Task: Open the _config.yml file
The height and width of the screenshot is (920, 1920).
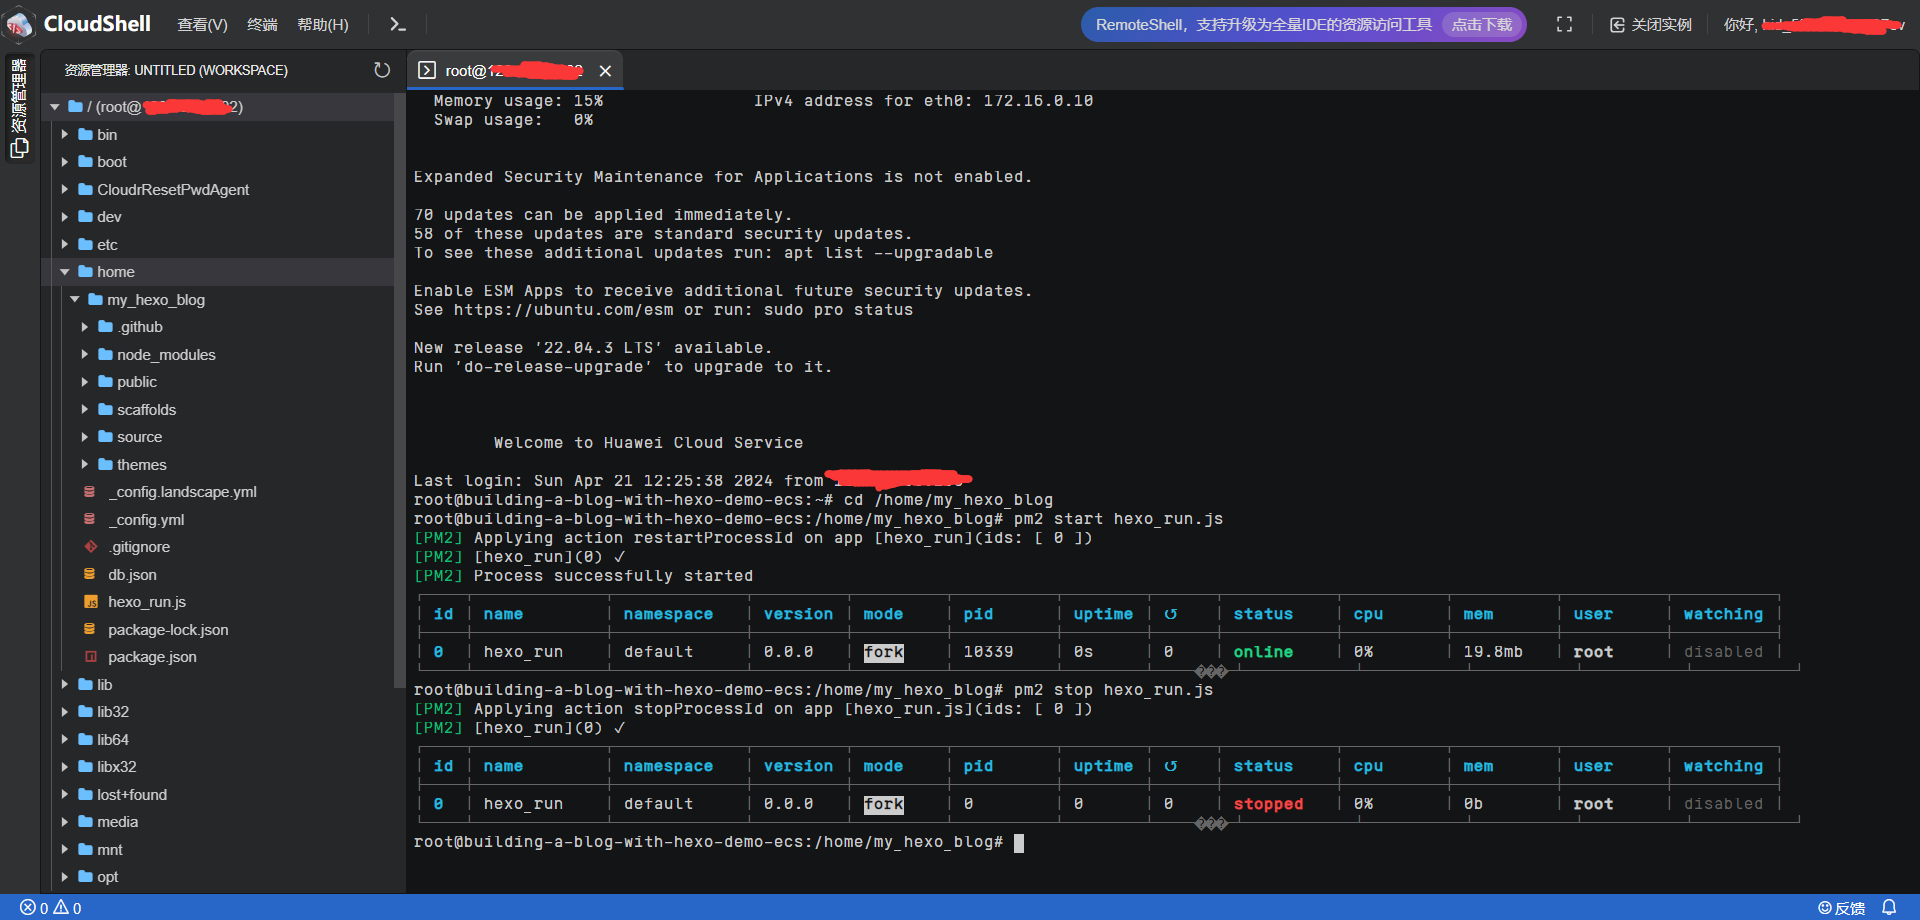Action: pyautogui.click(x=150, y=520)
